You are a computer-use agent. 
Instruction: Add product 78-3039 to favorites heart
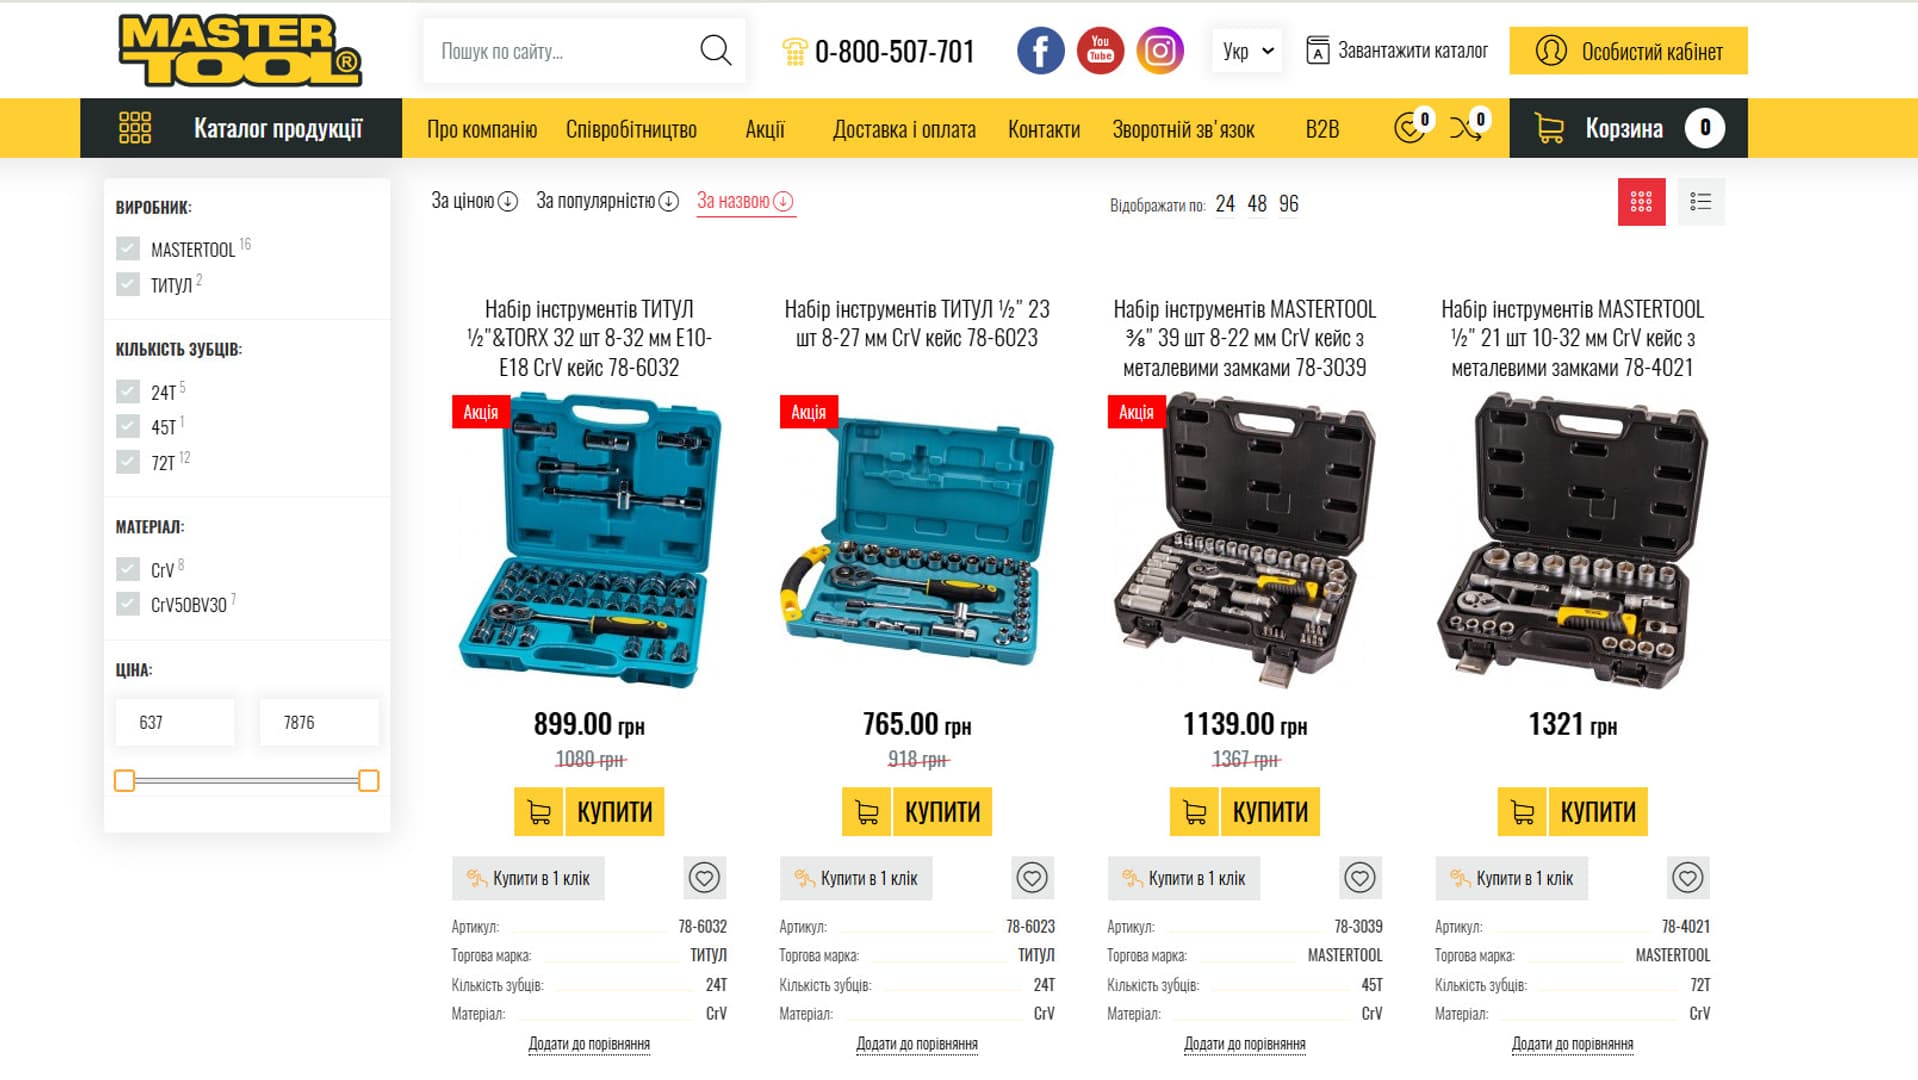click(1360, 878)
